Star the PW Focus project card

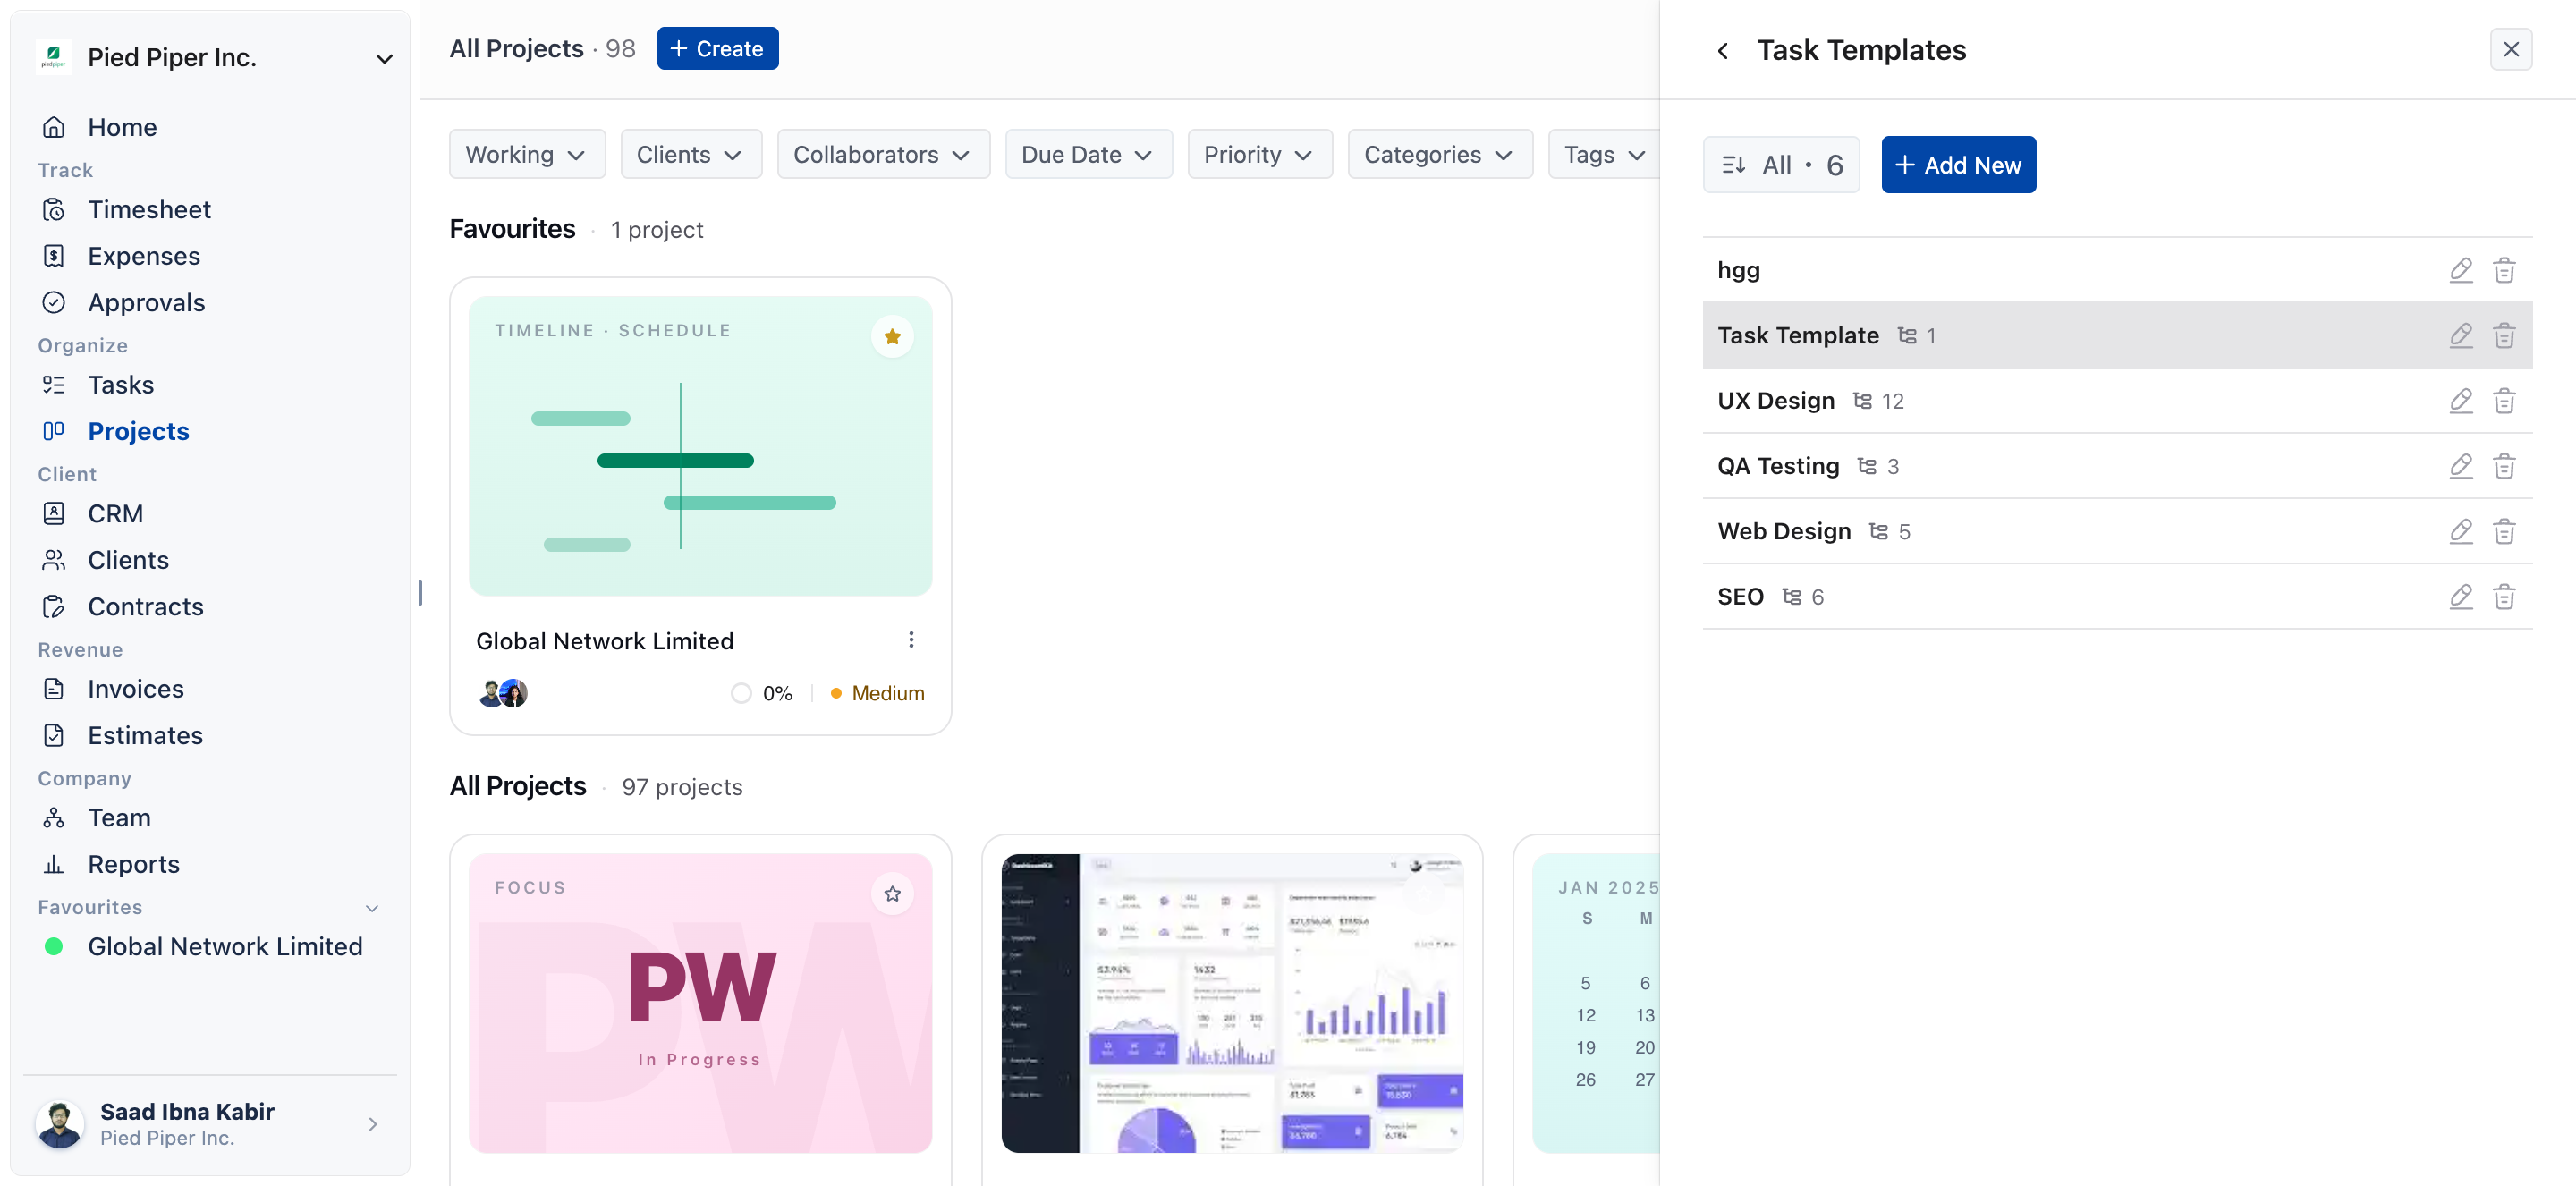point(892,893)
